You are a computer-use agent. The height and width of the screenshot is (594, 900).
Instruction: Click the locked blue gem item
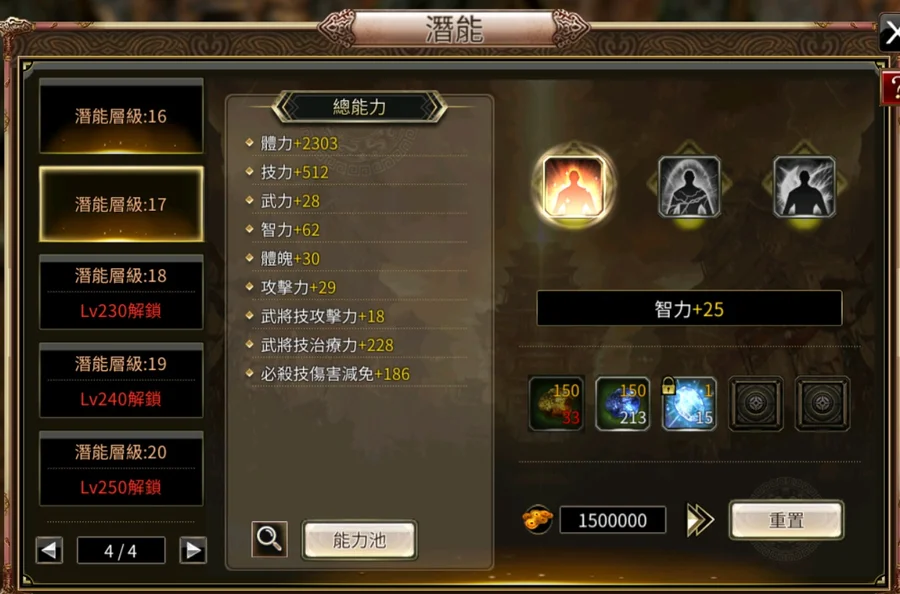689,403
